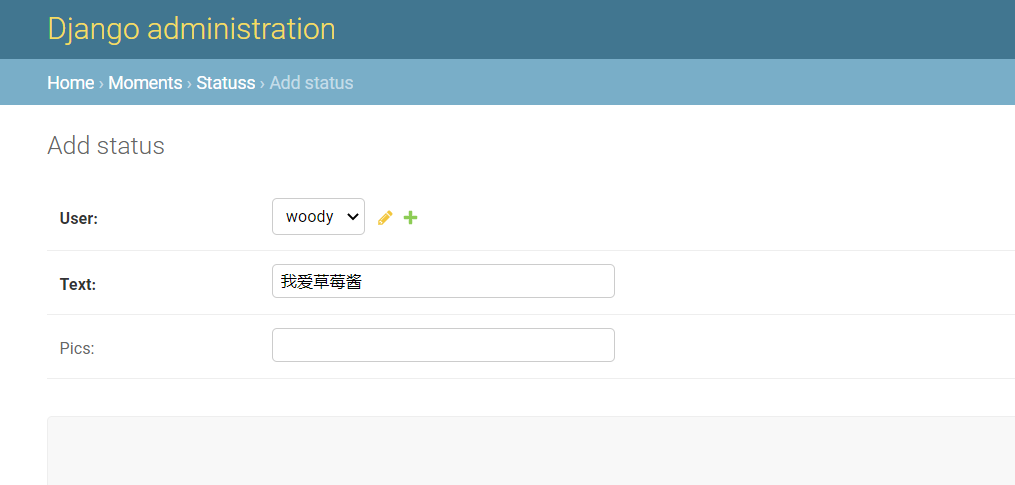The width and height of the screenshot is (1015, 485).
Task: Click the Add status page heading
Action: pos(106,146)
